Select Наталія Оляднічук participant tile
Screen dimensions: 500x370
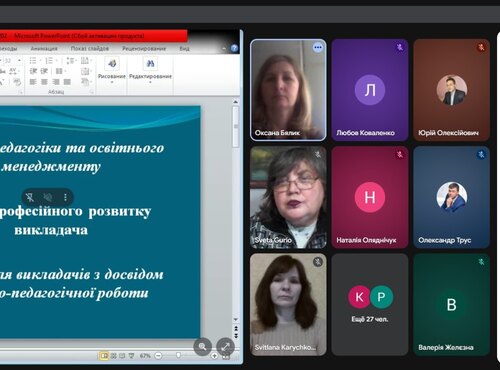pos(370,197)
